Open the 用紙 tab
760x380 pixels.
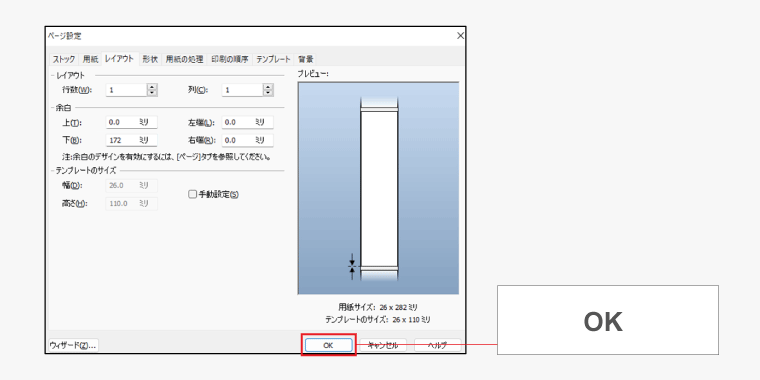[x=90, y=59]
